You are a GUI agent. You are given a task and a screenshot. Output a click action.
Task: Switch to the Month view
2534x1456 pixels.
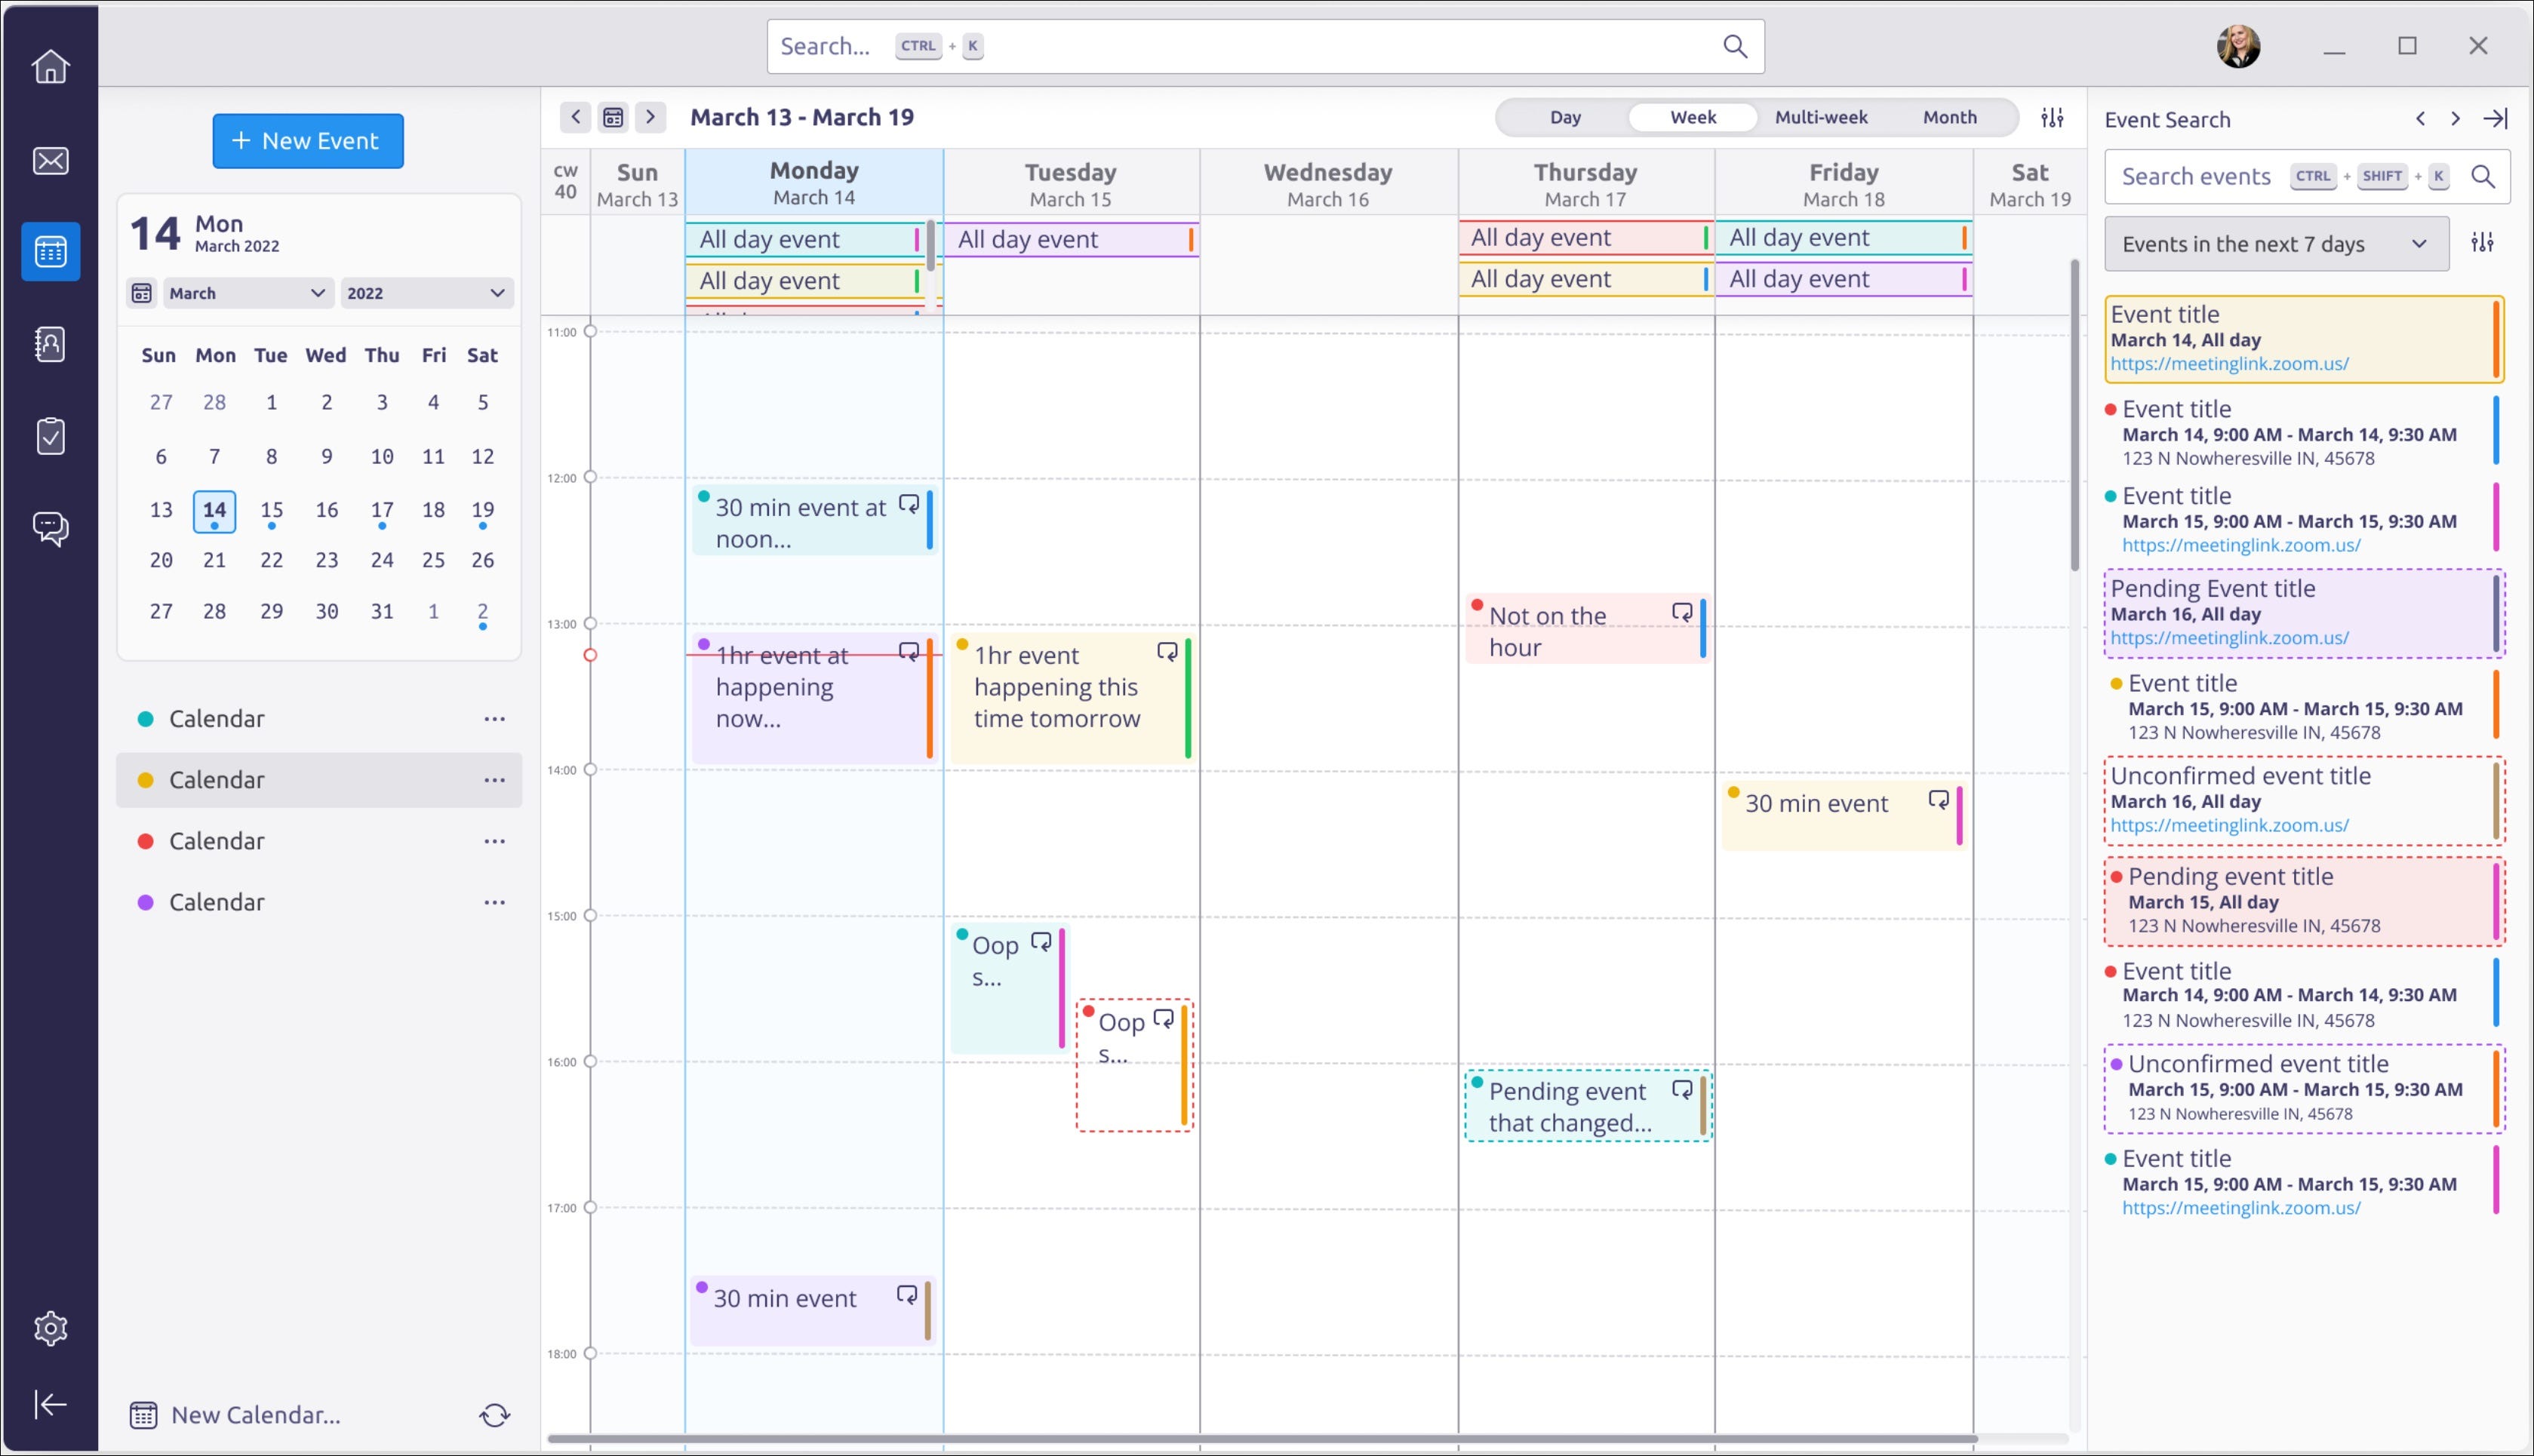(x=1949, y=117)
